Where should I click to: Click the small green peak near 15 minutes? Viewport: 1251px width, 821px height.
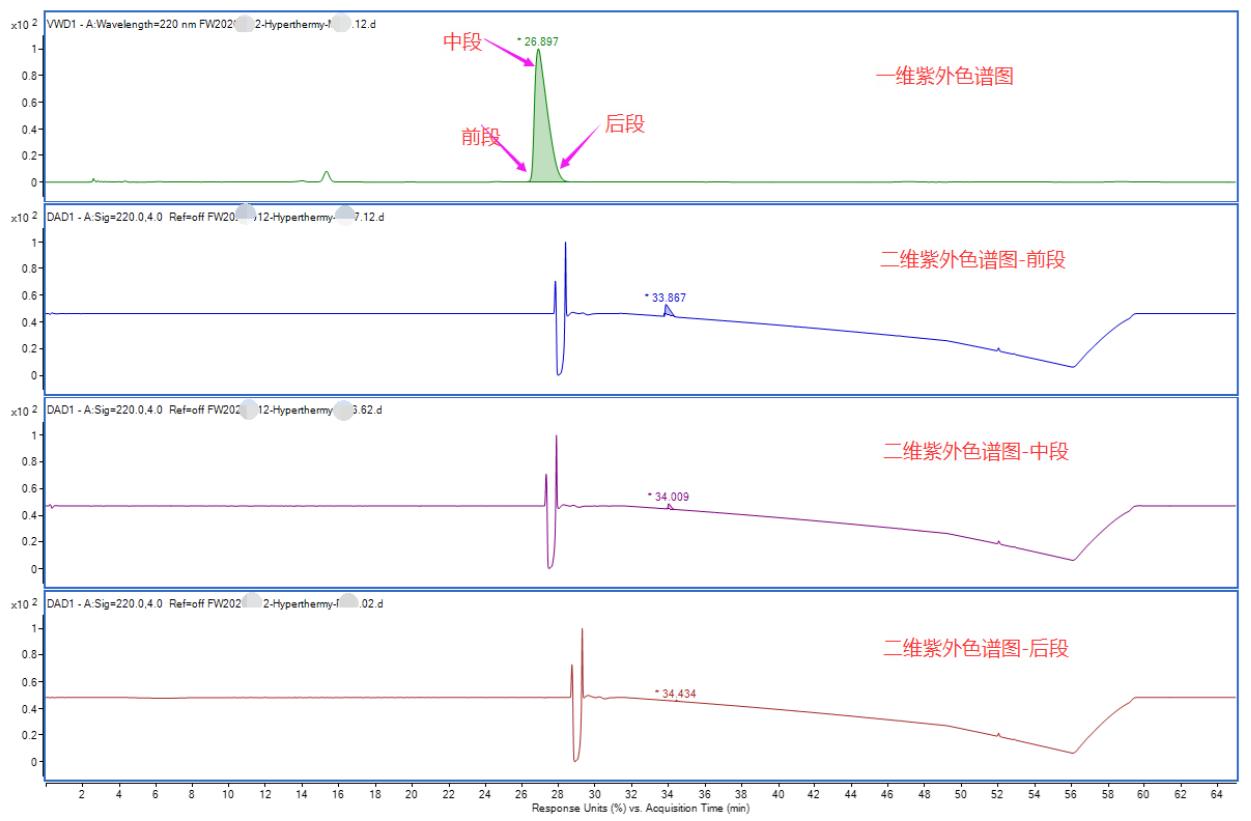(326, 175)
